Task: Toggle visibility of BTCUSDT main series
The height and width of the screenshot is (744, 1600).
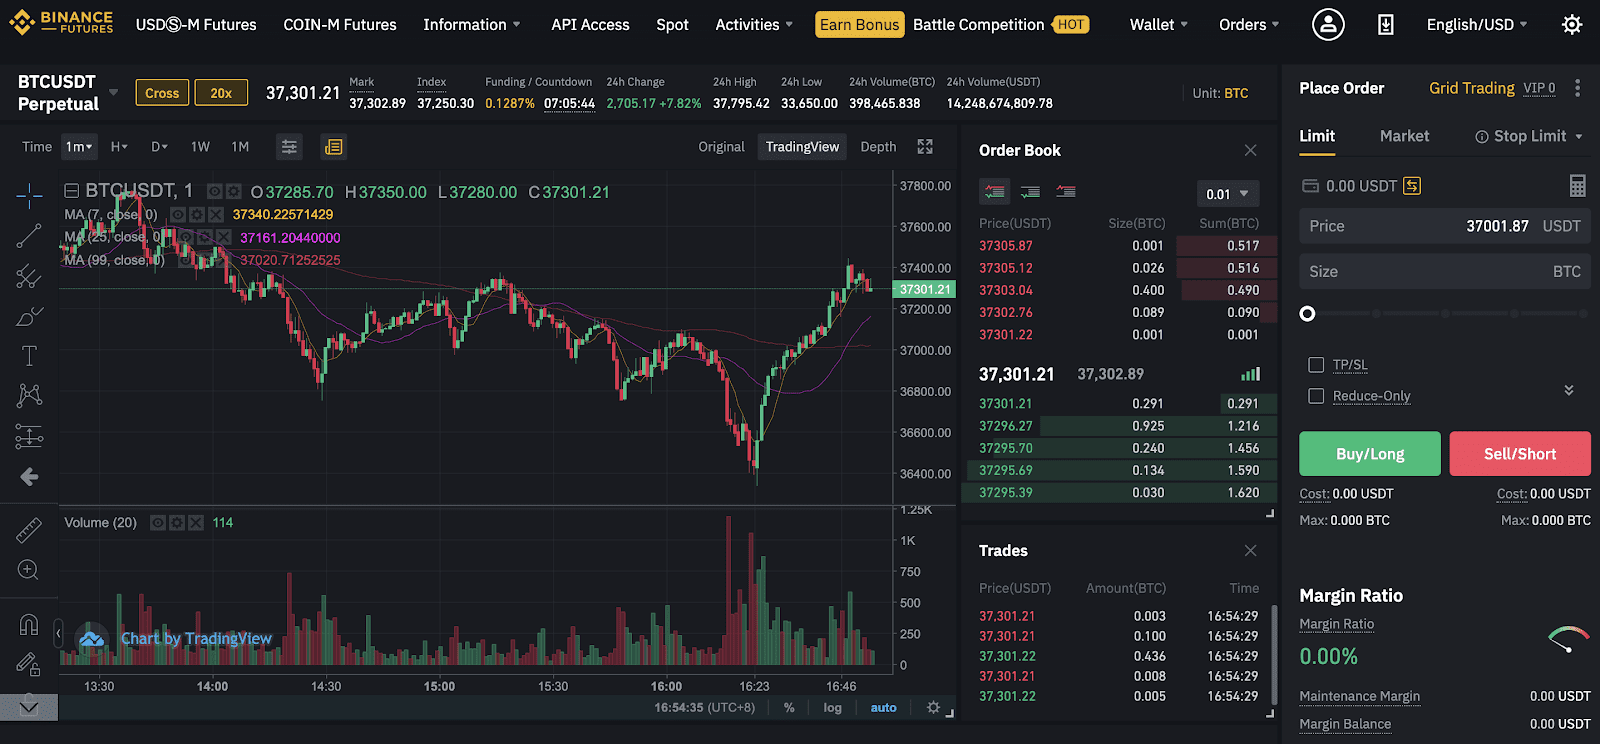Action: [x=215, y=191]
